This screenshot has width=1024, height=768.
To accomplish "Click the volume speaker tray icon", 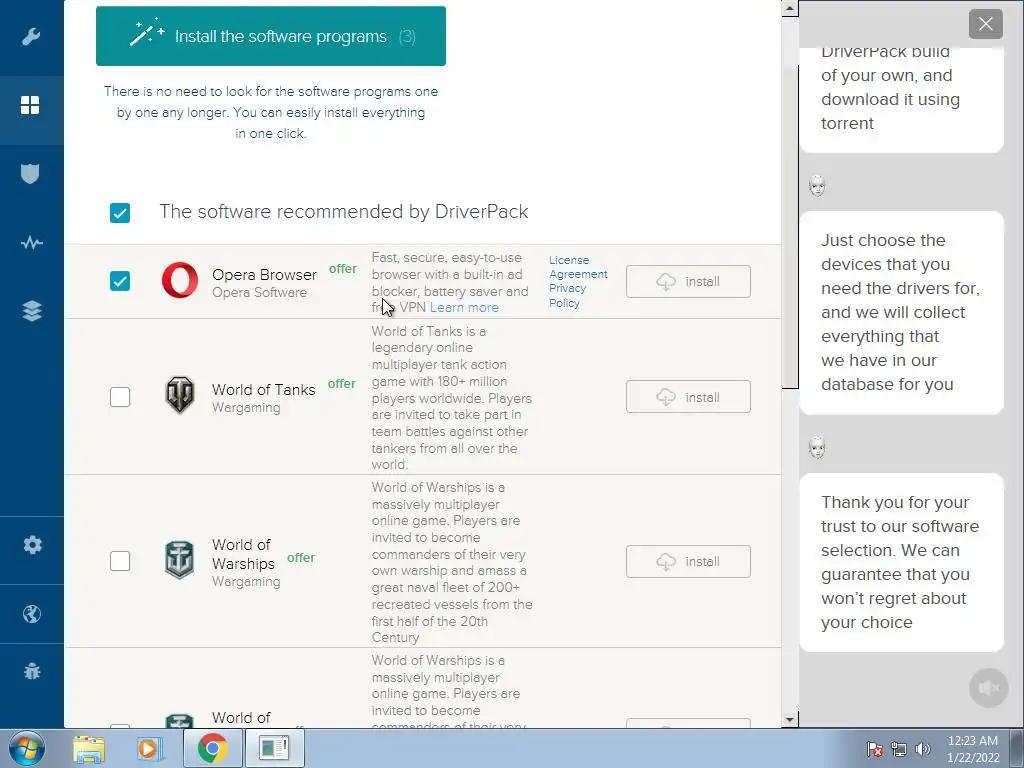I will [922, 749].
